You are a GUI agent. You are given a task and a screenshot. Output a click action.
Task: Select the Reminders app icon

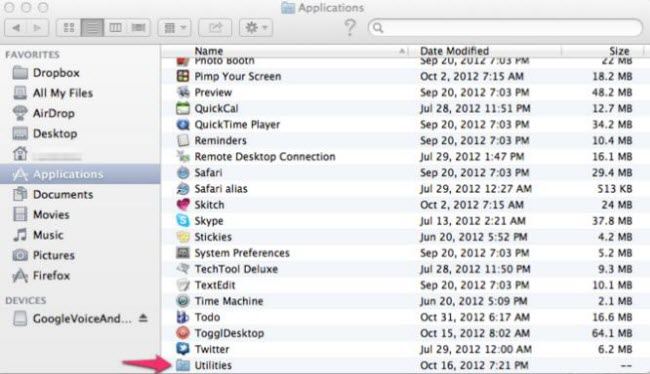pos(183,141)
